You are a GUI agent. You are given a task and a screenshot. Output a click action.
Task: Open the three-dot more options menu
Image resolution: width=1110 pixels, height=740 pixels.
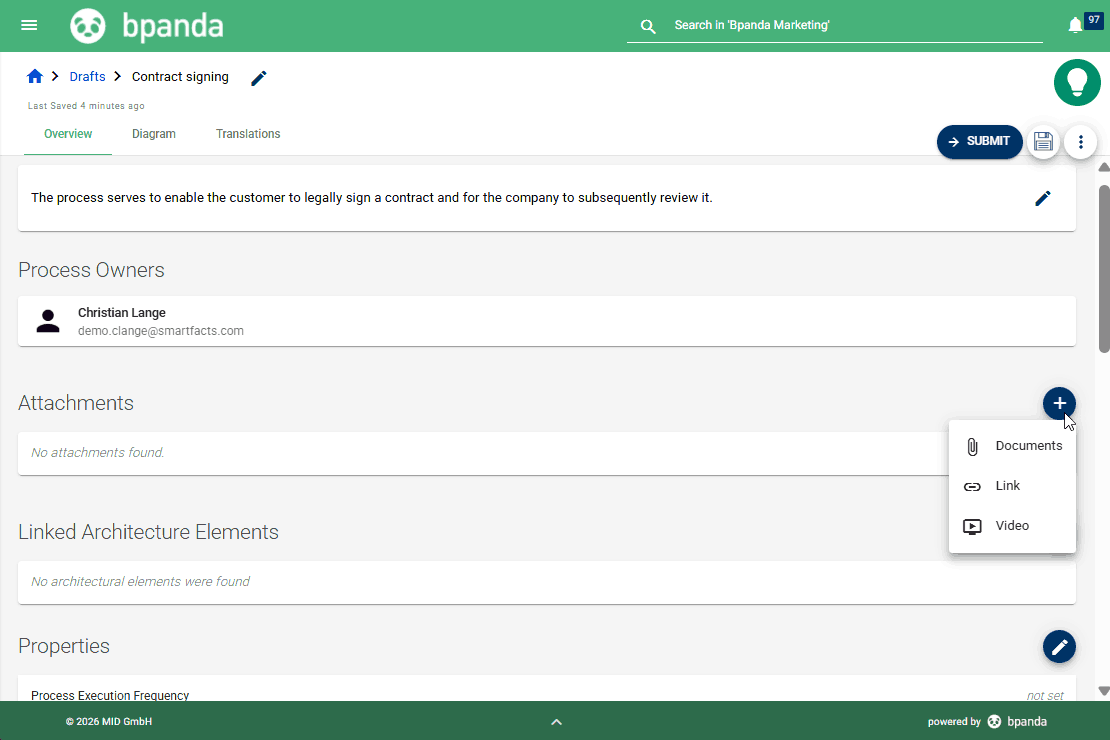coord(1080,142)
